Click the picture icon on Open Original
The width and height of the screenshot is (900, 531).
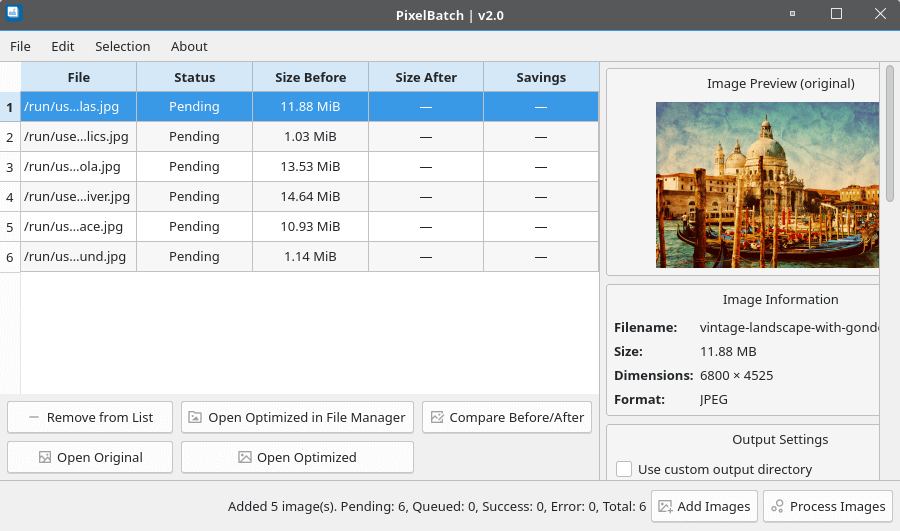pos(44,457)
